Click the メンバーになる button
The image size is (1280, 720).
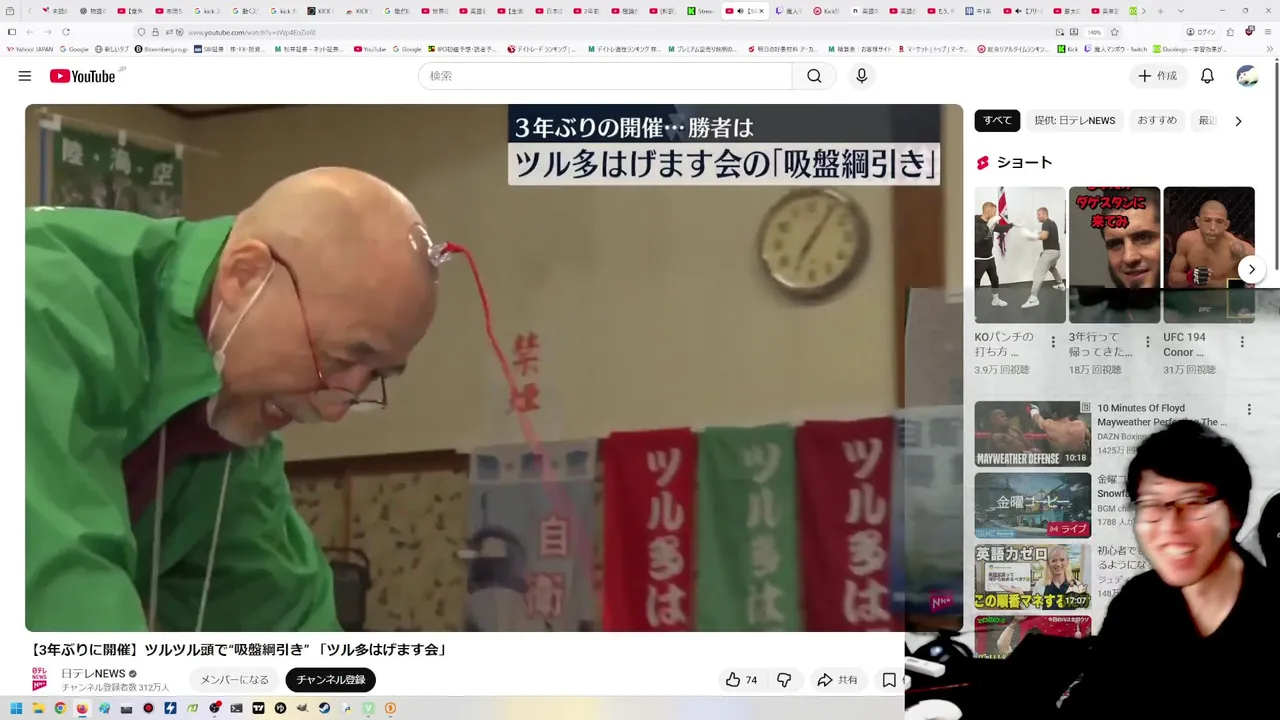pyautogui.click(x=234, y=680)
